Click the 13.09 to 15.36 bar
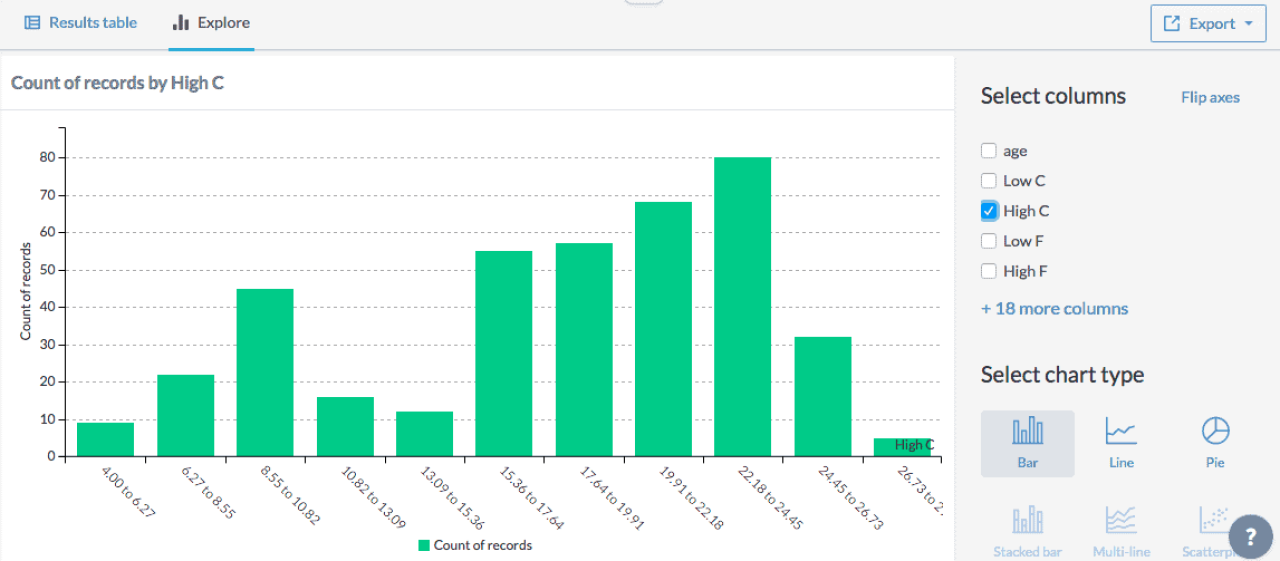The image size is (1280, 561). (424, 434)
